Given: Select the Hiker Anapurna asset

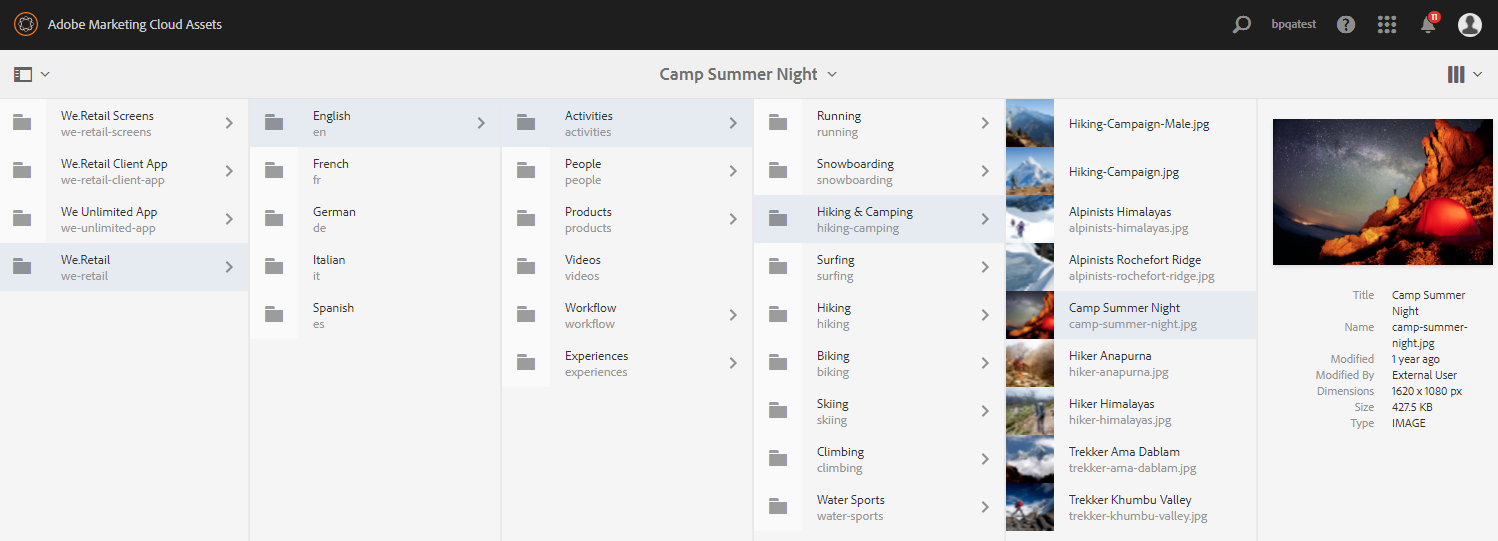Looking at the screenshot, I should pos(1110,363).
